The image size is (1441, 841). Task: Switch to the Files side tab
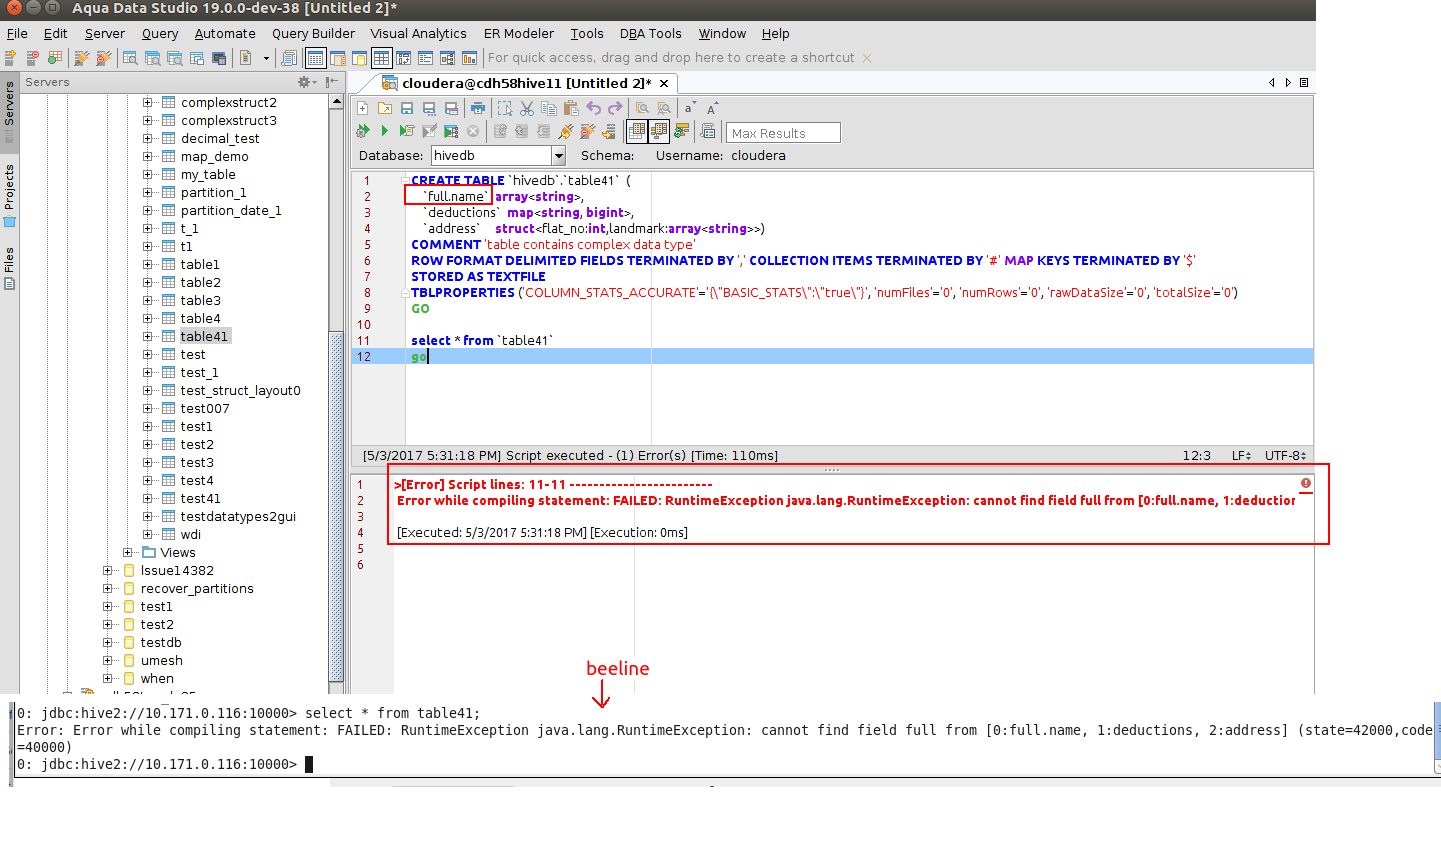tap(10, 267)
